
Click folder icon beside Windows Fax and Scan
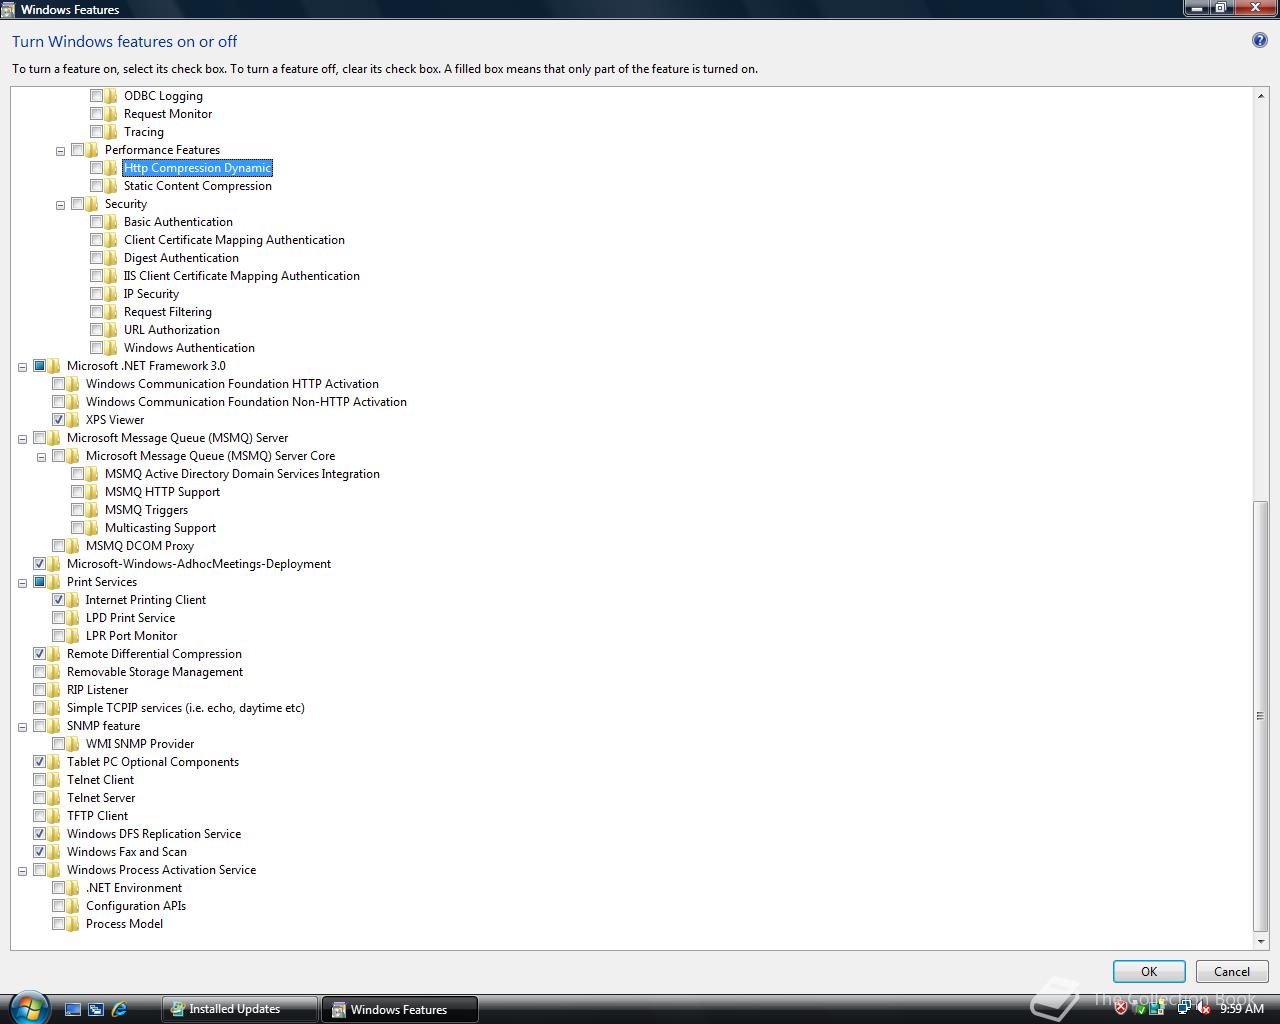[x=54, y=852]
